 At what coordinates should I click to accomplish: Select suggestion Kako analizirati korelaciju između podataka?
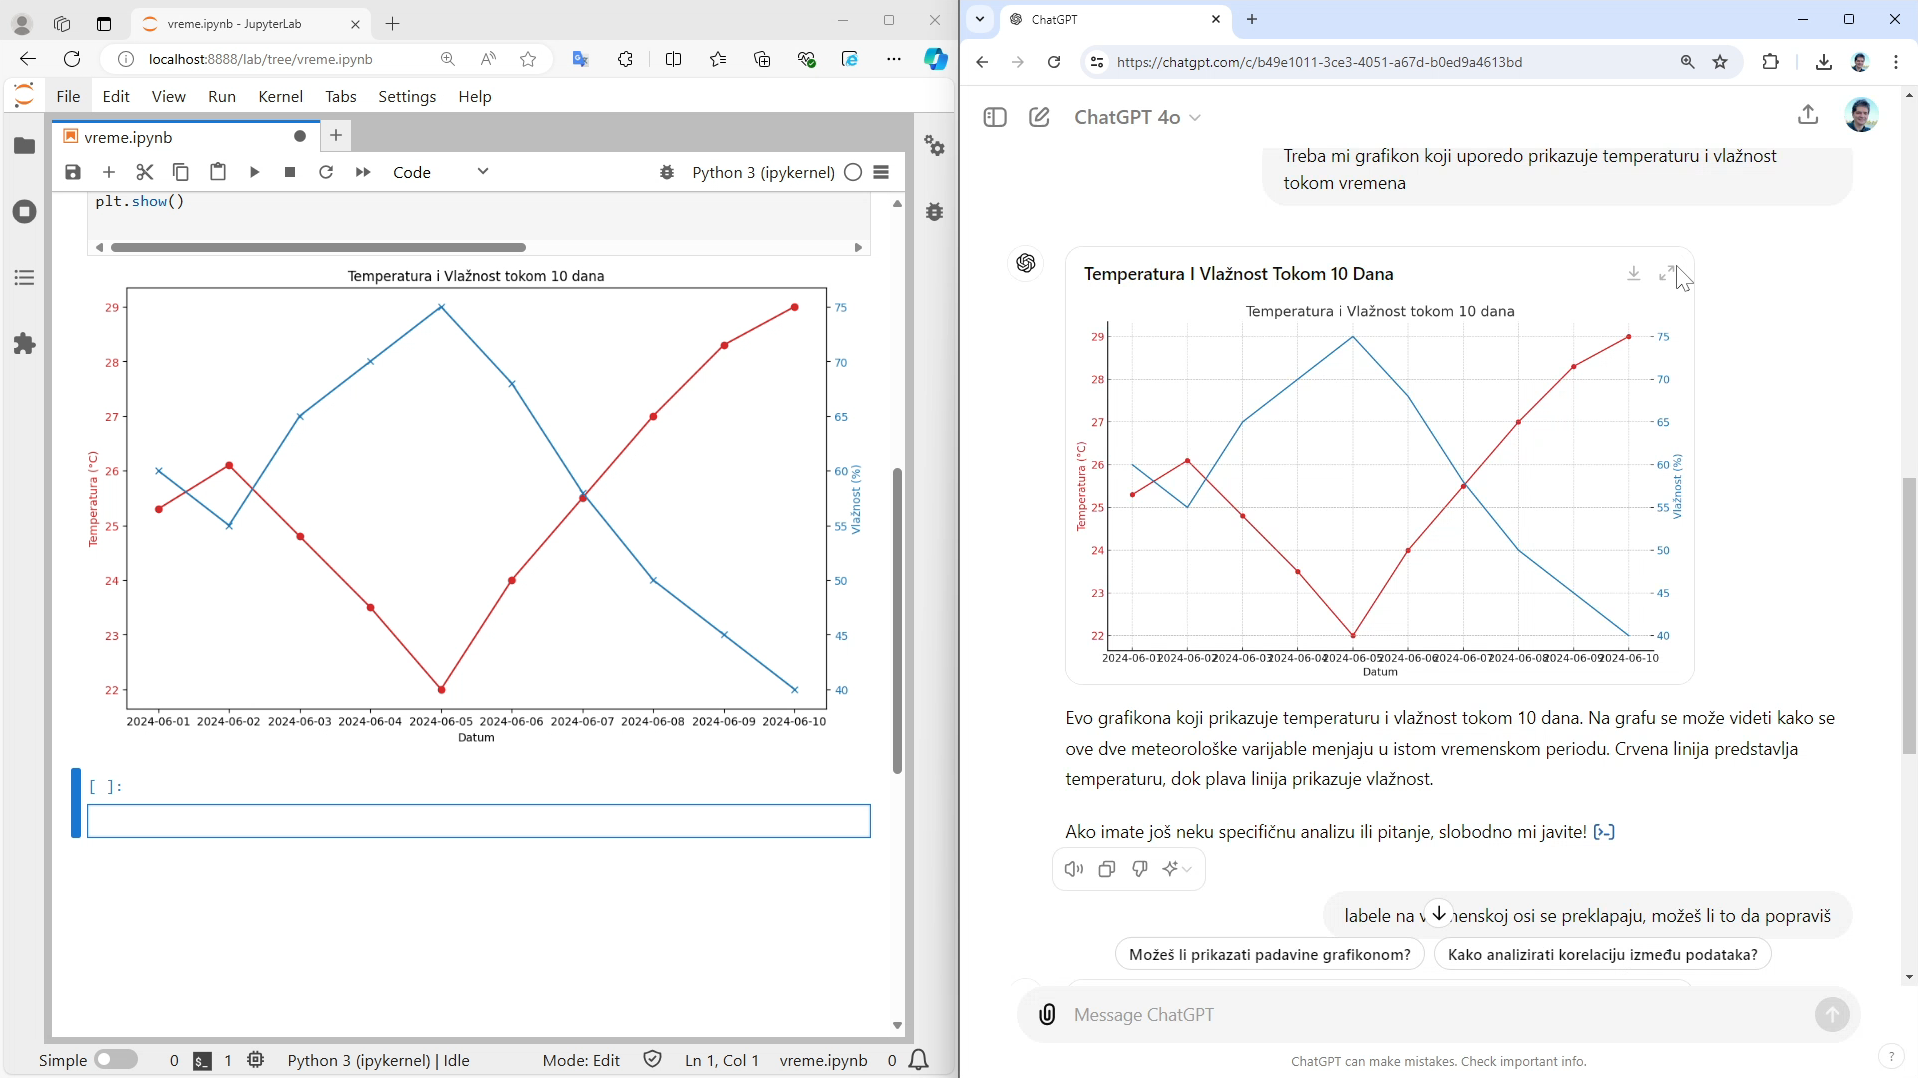coord(1602,954)
